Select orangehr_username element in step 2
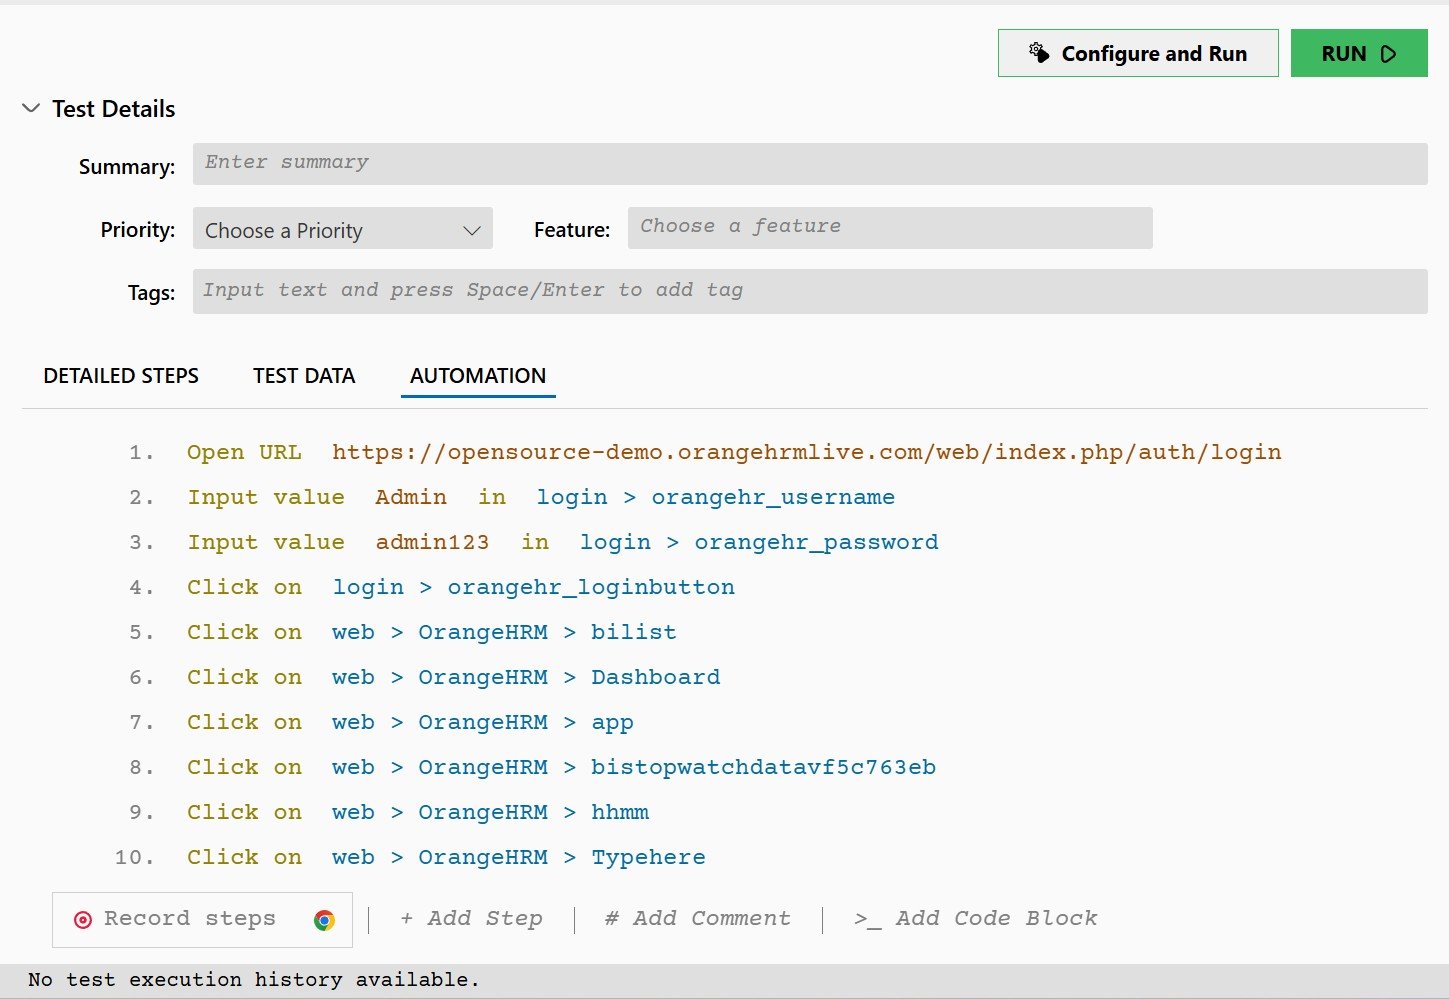The width and height of the screenshot is (1449, 999). coord(773,497)
